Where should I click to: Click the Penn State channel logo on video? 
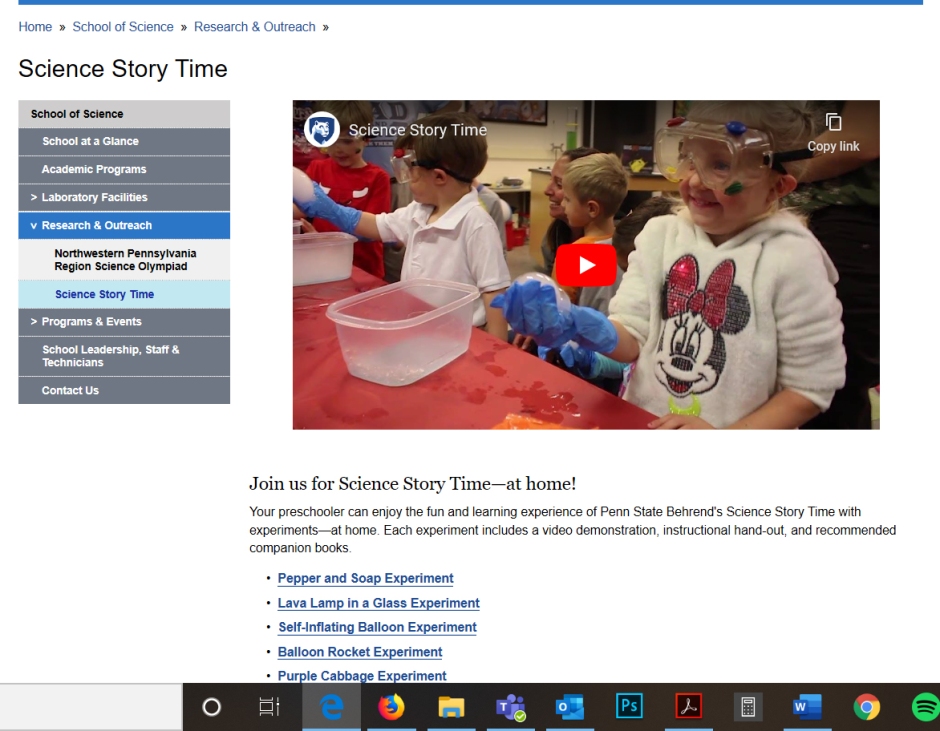pos(322,129)
